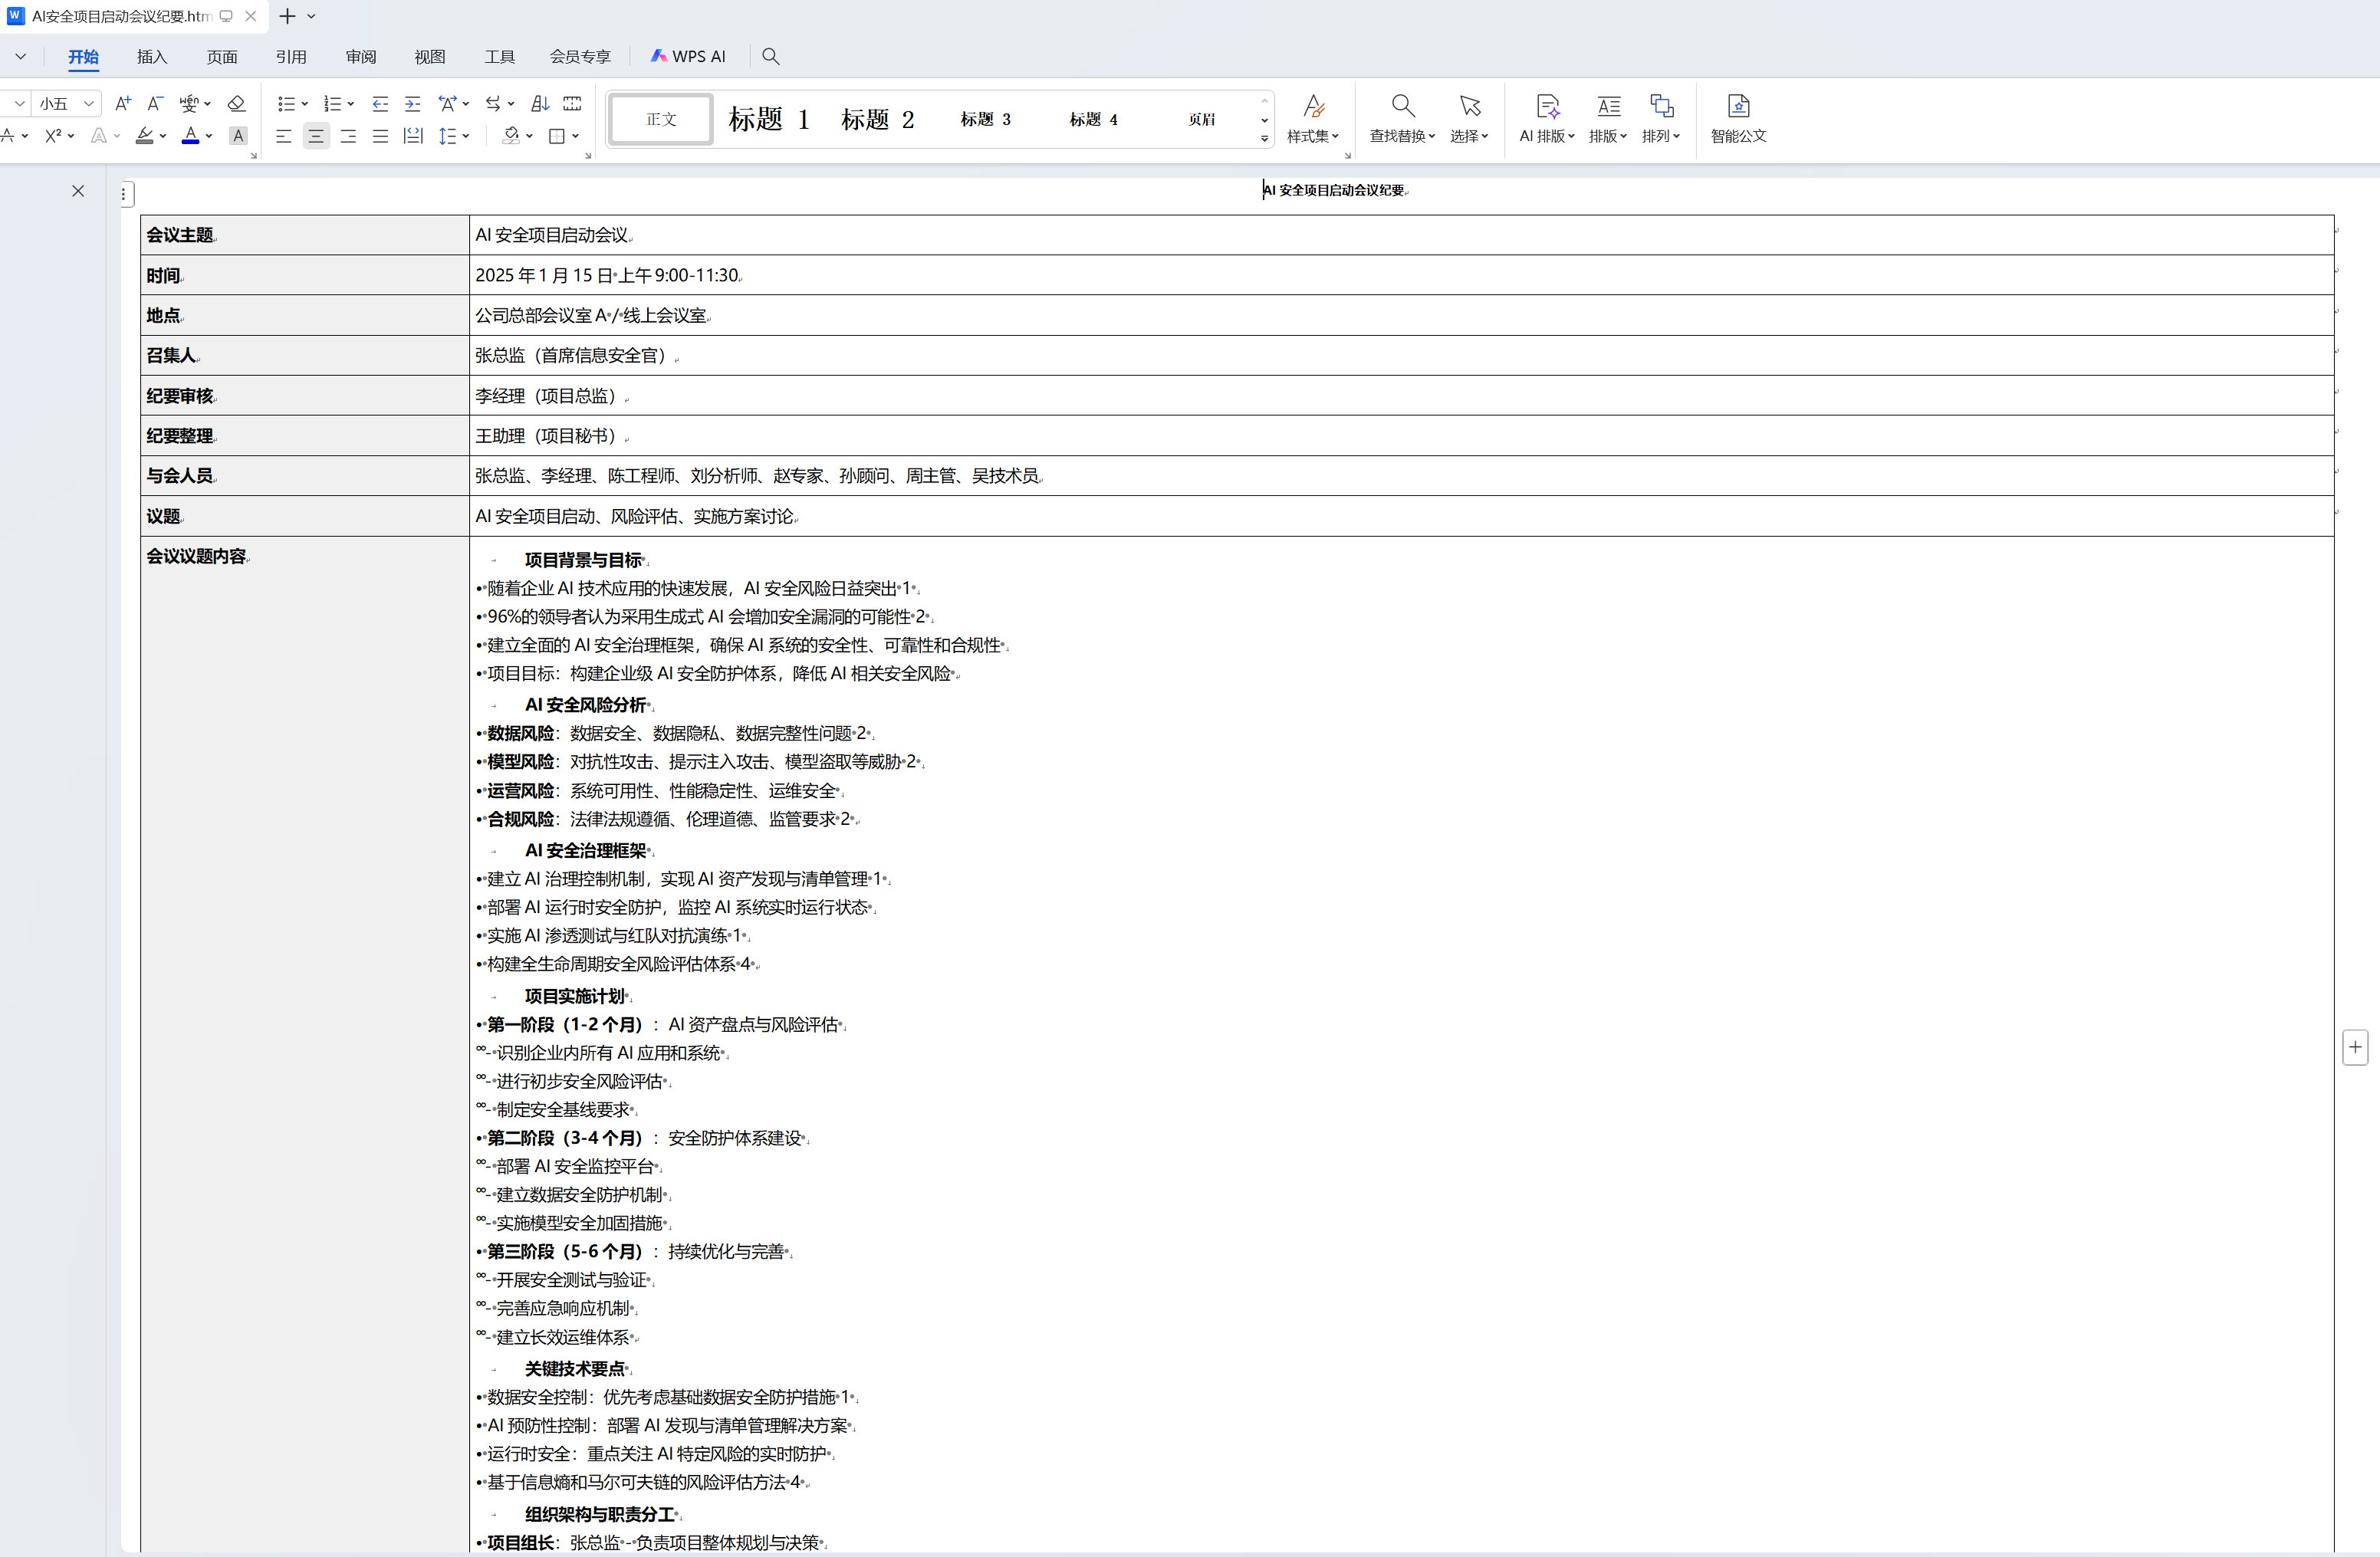Toggle character shading button

(238, 136)
